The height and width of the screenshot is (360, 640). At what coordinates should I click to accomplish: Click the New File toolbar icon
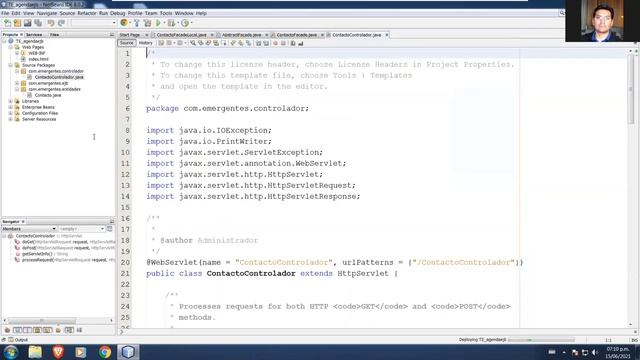click(x=7, y=23)
